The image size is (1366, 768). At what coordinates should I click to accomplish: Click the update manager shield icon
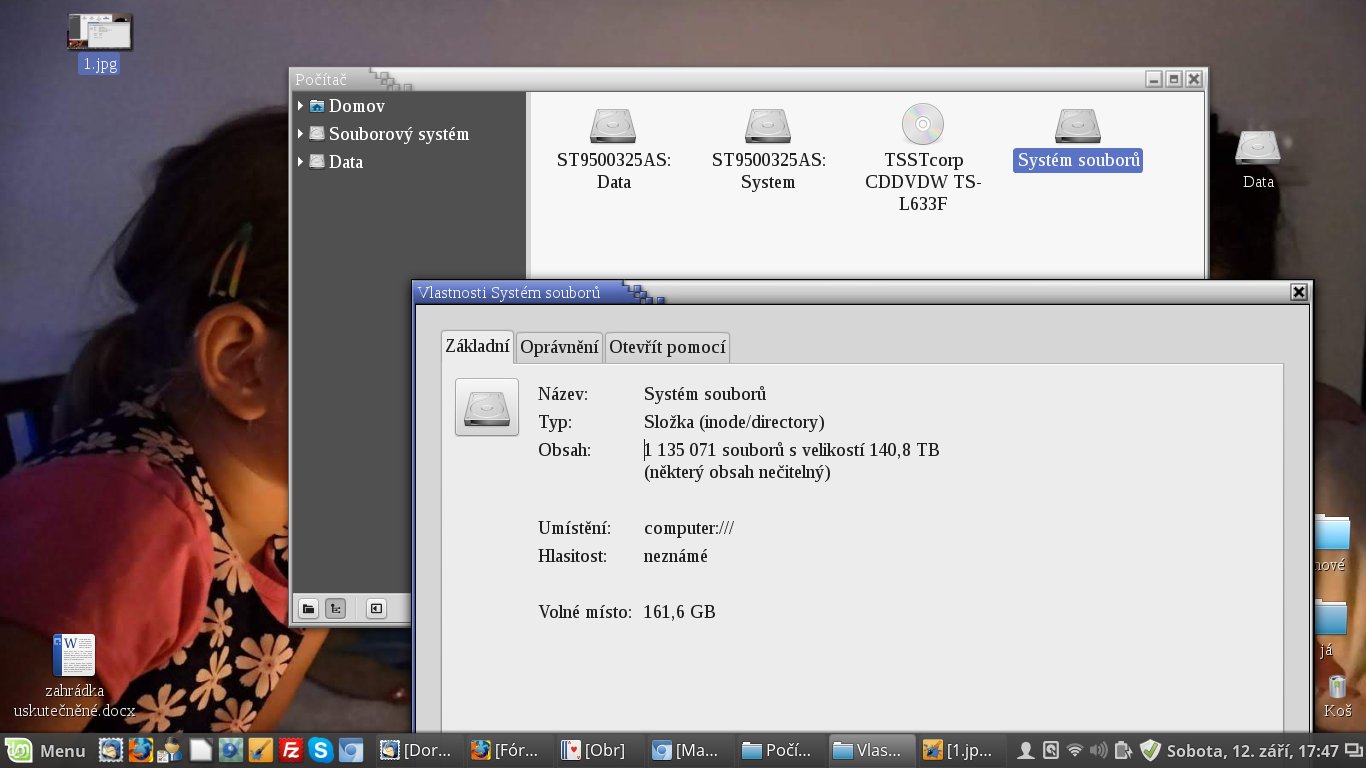(x=1150, y=750)
